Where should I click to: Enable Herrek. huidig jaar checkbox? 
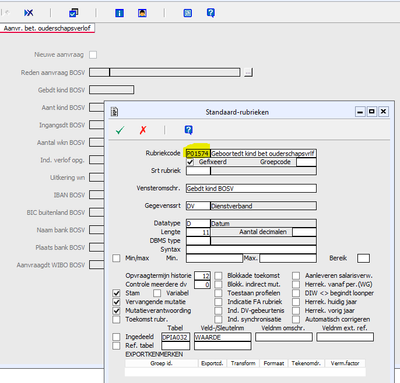tap(296, 302)
